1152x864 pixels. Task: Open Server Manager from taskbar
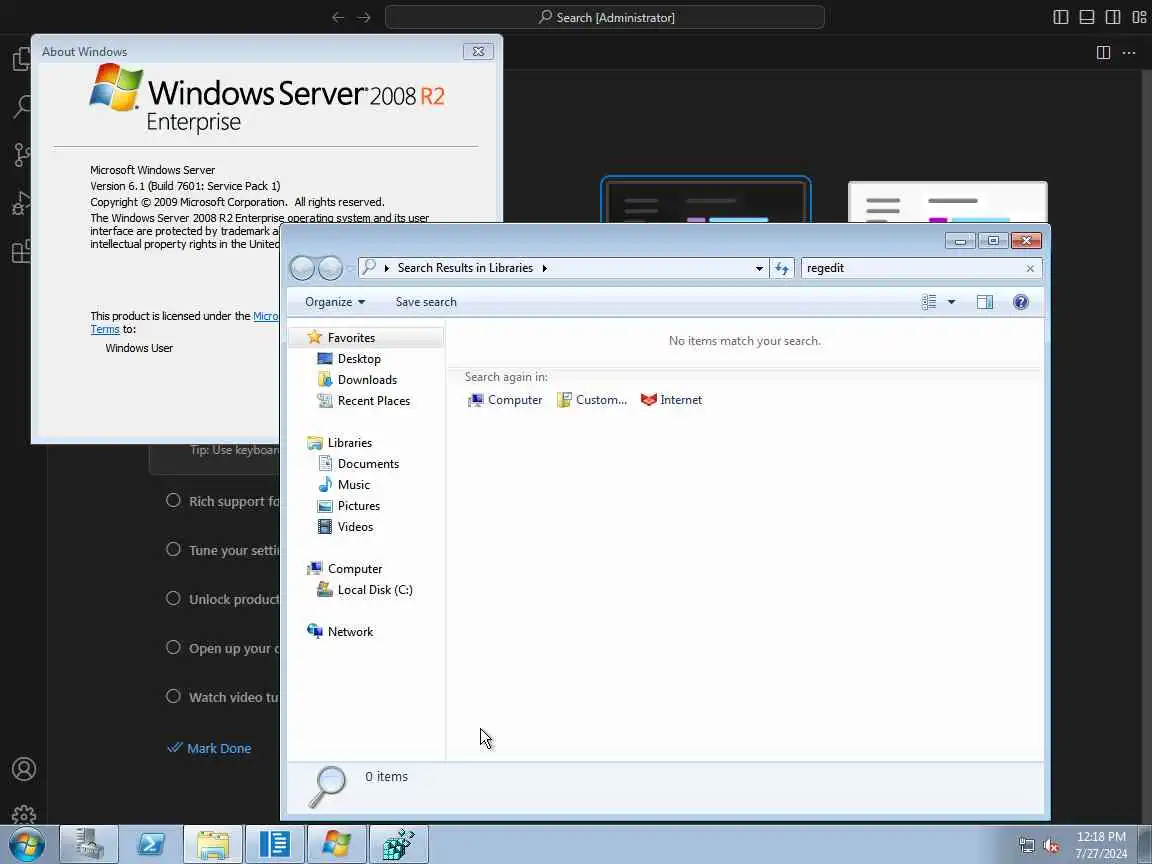[x=89, y=844]
